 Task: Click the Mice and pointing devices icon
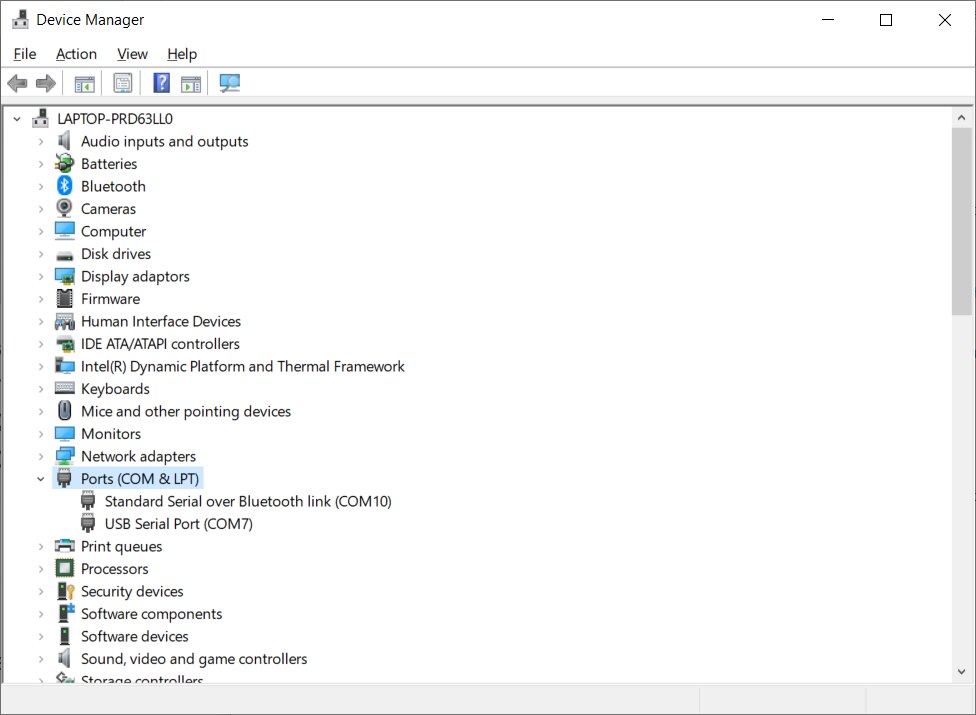click(65, 411)
